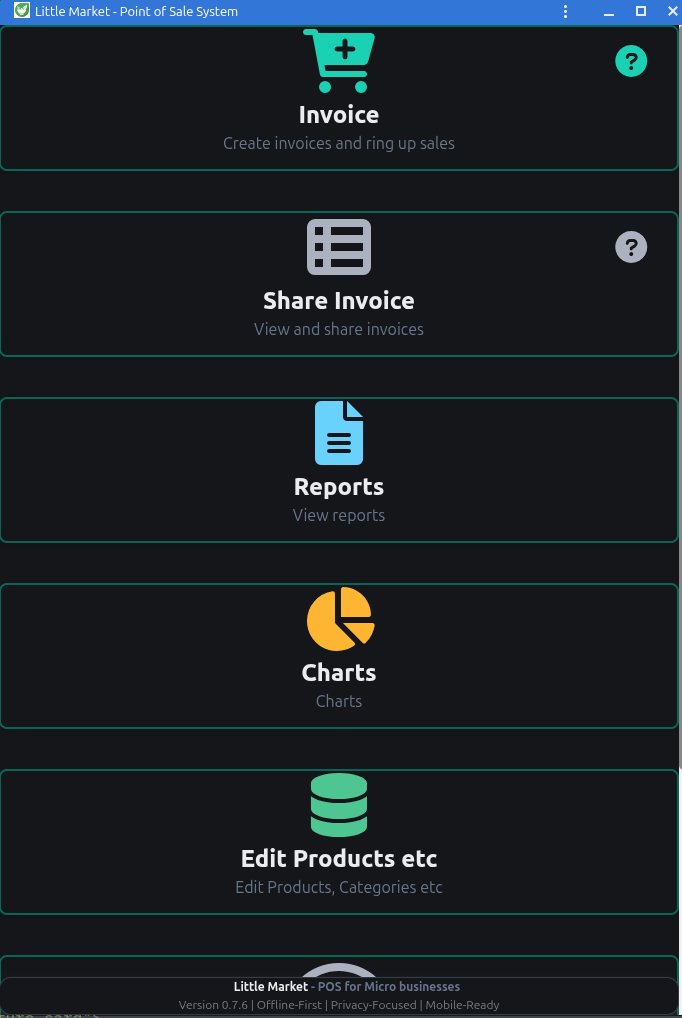Click the vertical scrollbar on right edge

click(x=680, y=396)
